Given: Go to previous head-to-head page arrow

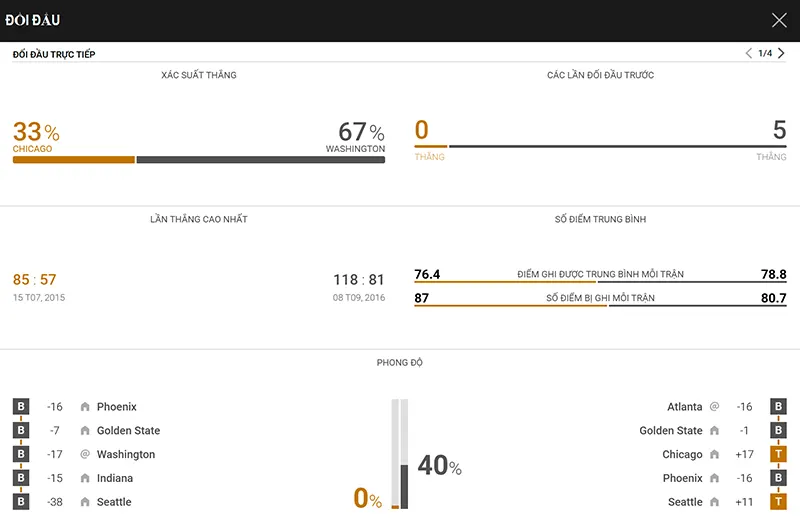Looking at the screenshot, I should tap(748, 53).
